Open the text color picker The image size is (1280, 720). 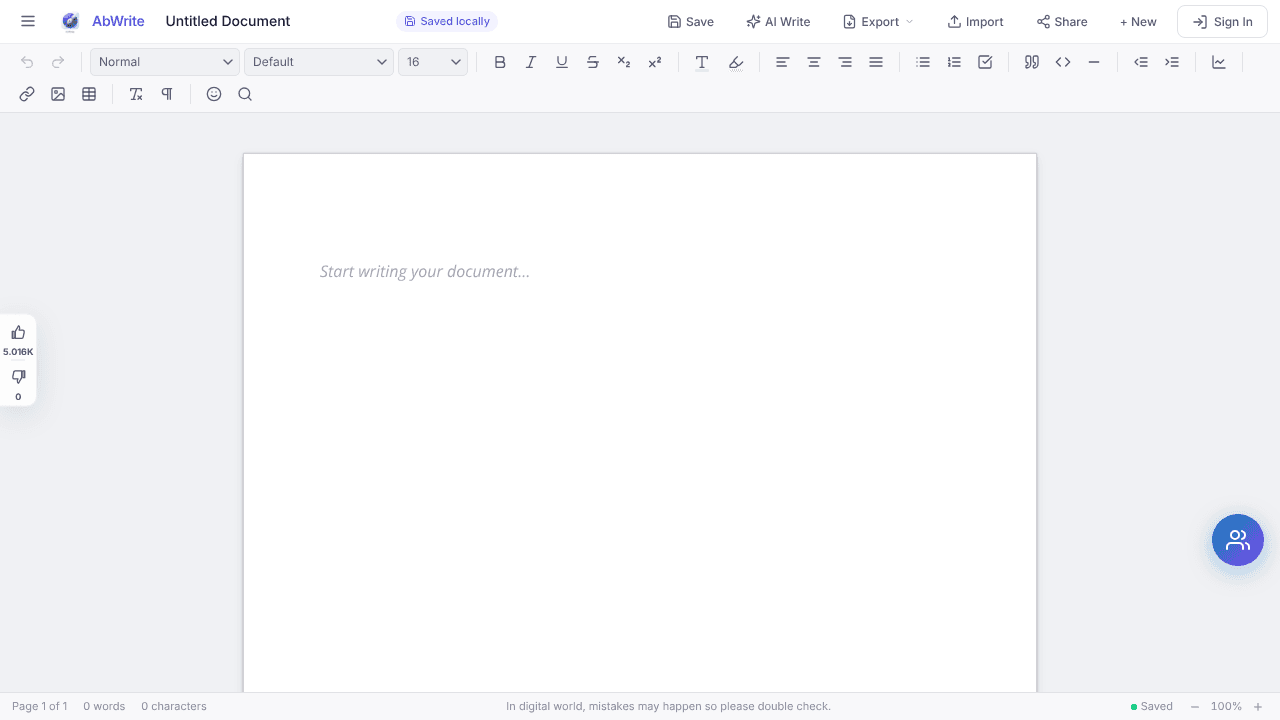pos(702,62)
